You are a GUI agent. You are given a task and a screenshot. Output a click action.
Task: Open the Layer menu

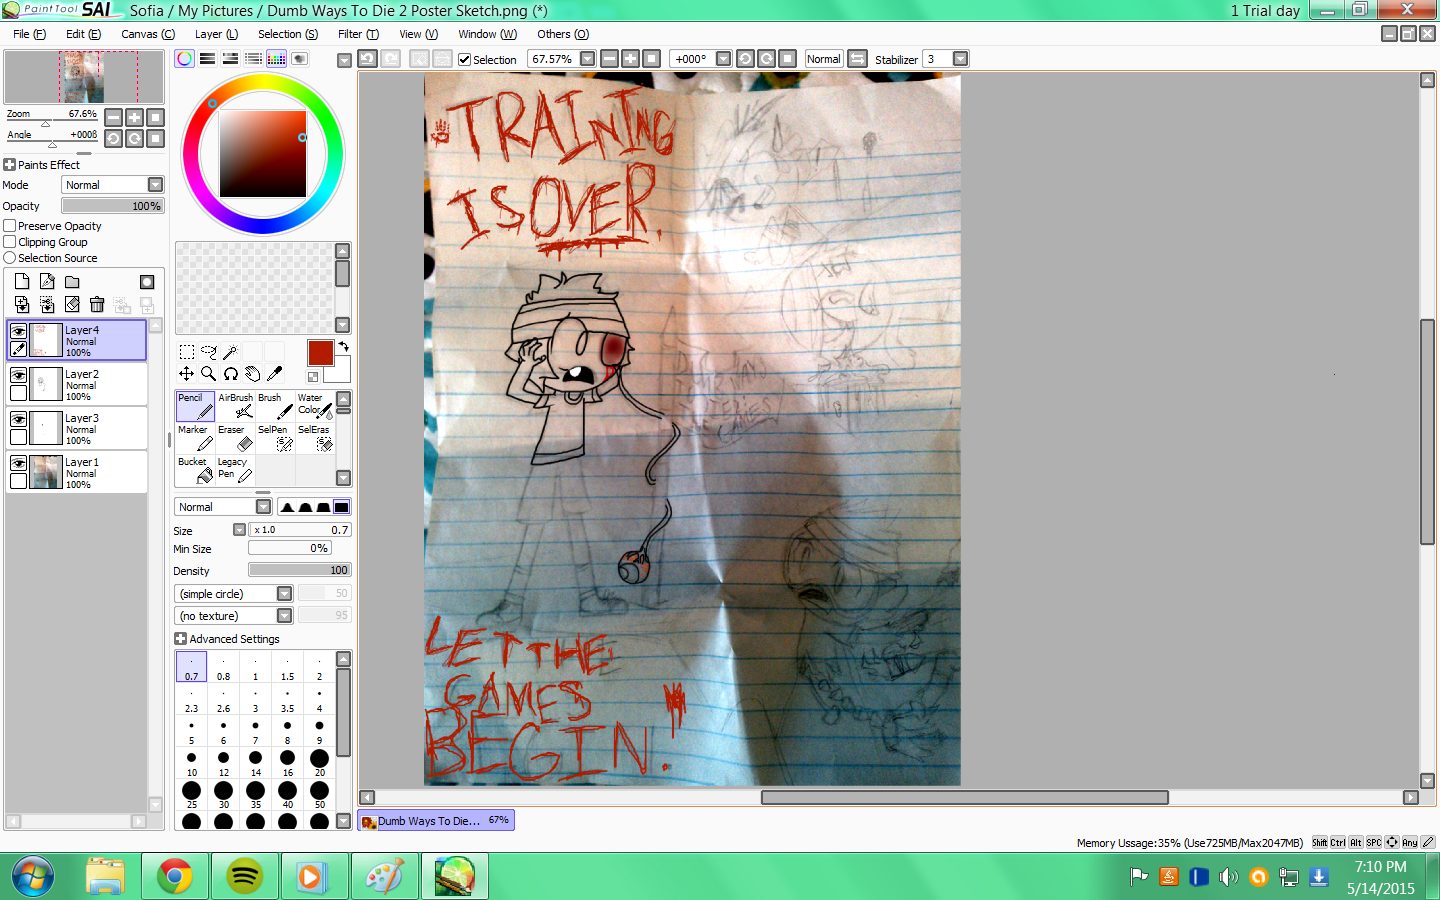tap(216, 34)
